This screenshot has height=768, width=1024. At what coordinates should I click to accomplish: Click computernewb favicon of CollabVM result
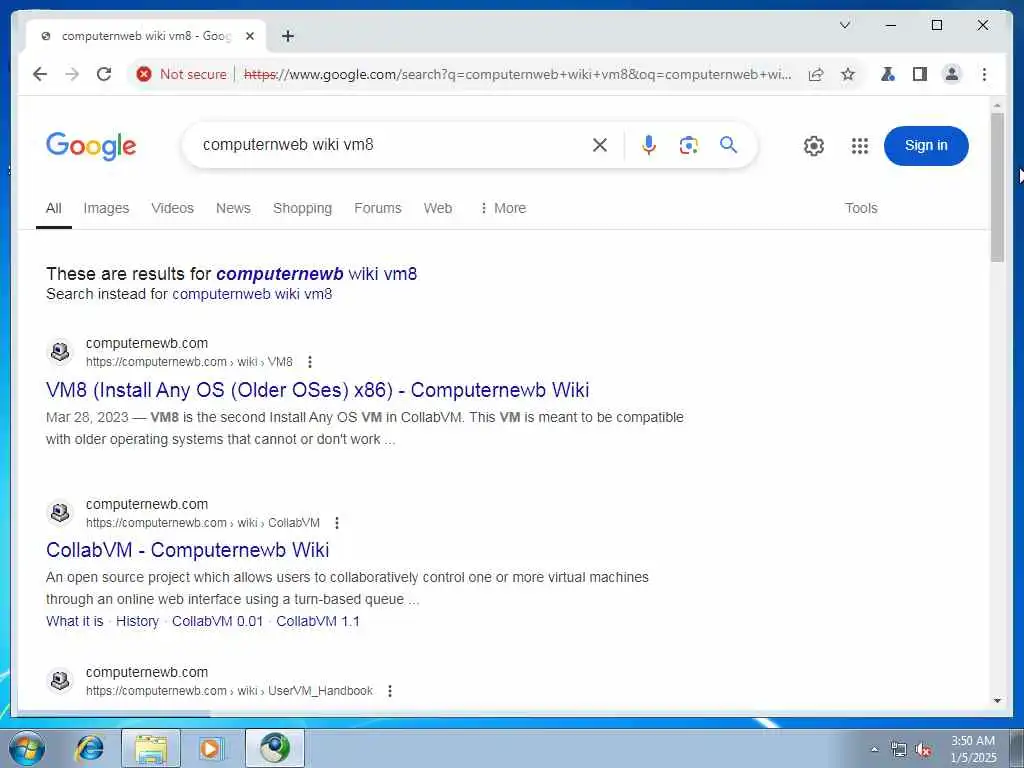coord(60,513)
